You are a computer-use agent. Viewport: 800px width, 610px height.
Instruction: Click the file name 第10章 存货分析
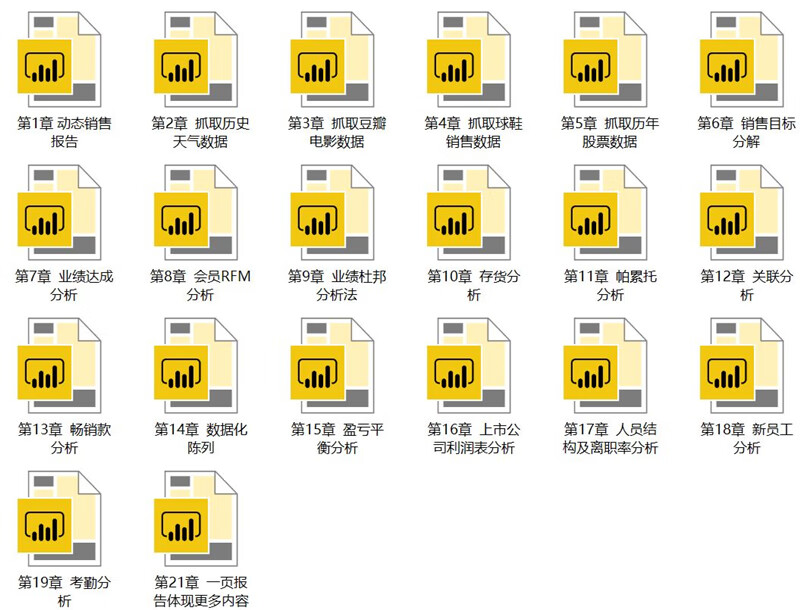click(x=473, y=285)
